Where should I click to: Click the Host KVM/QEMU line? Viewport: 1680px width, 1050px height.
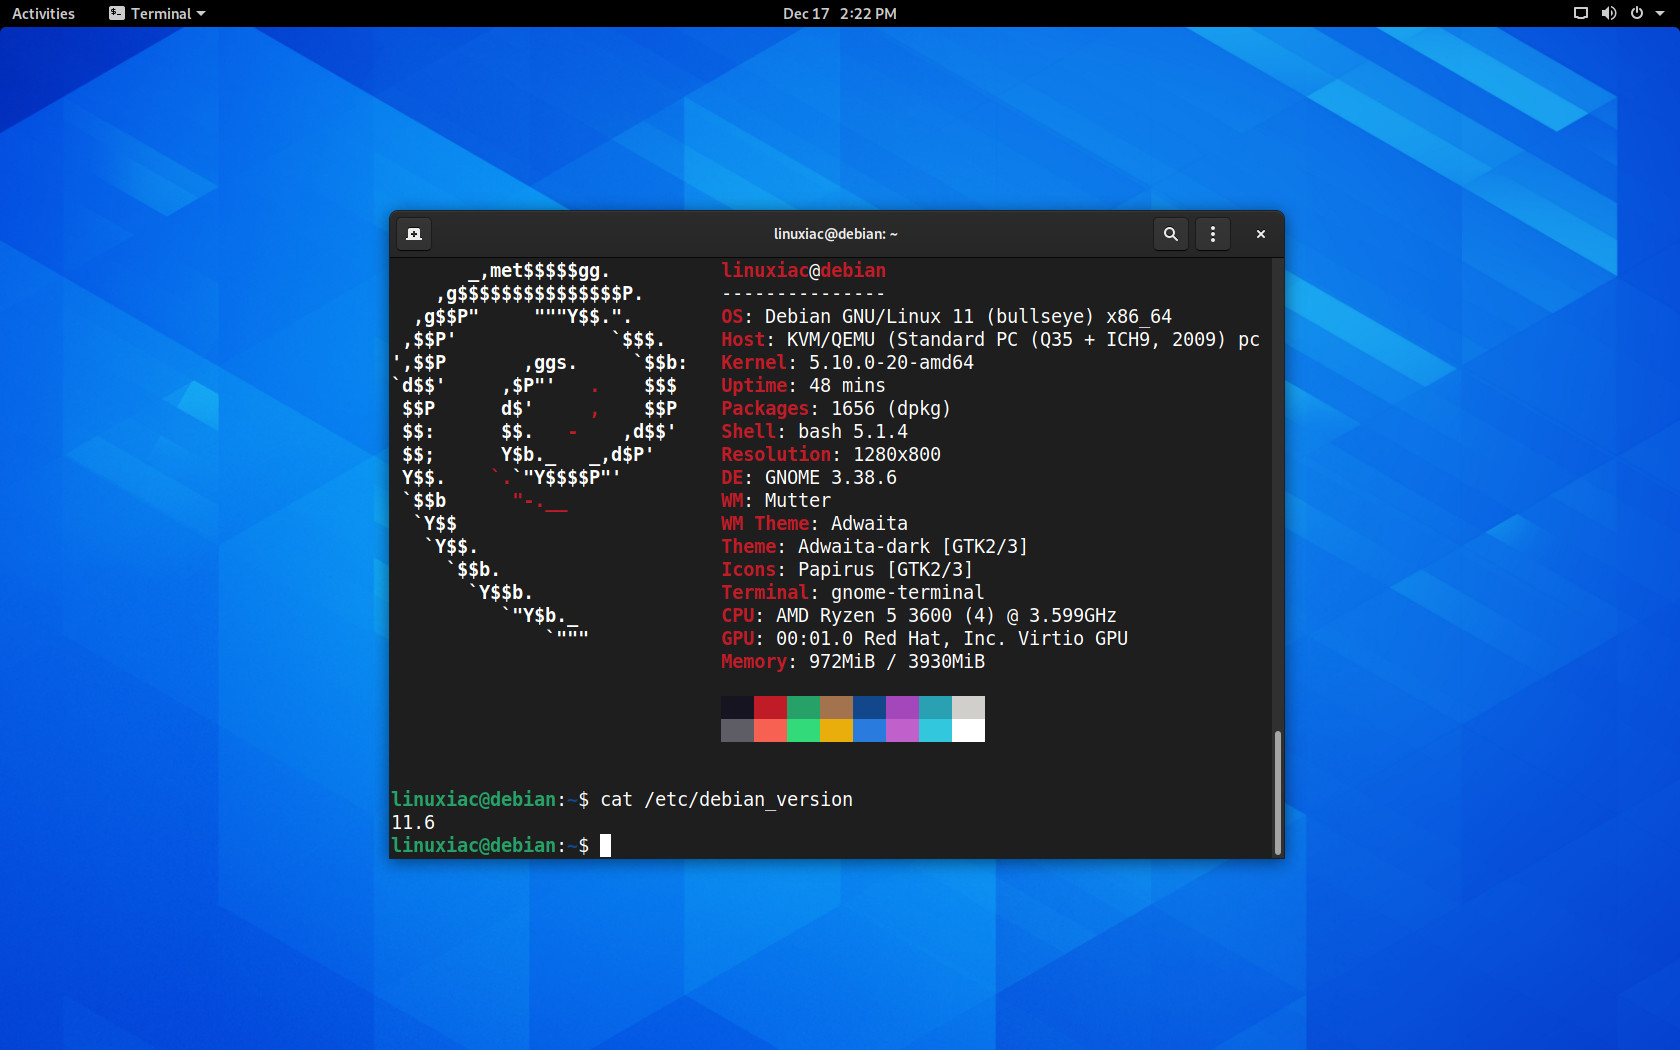coord(990,340)
